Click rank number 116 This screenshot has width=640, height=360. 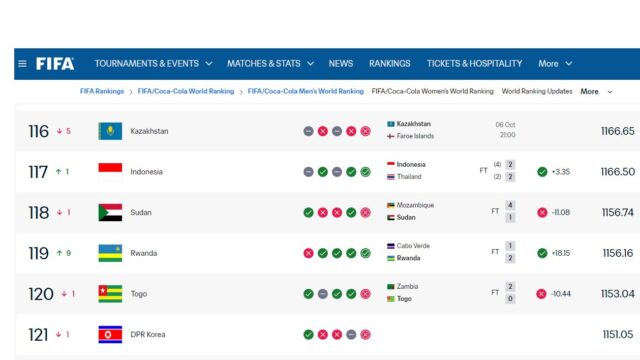click(x=38, y=131)
